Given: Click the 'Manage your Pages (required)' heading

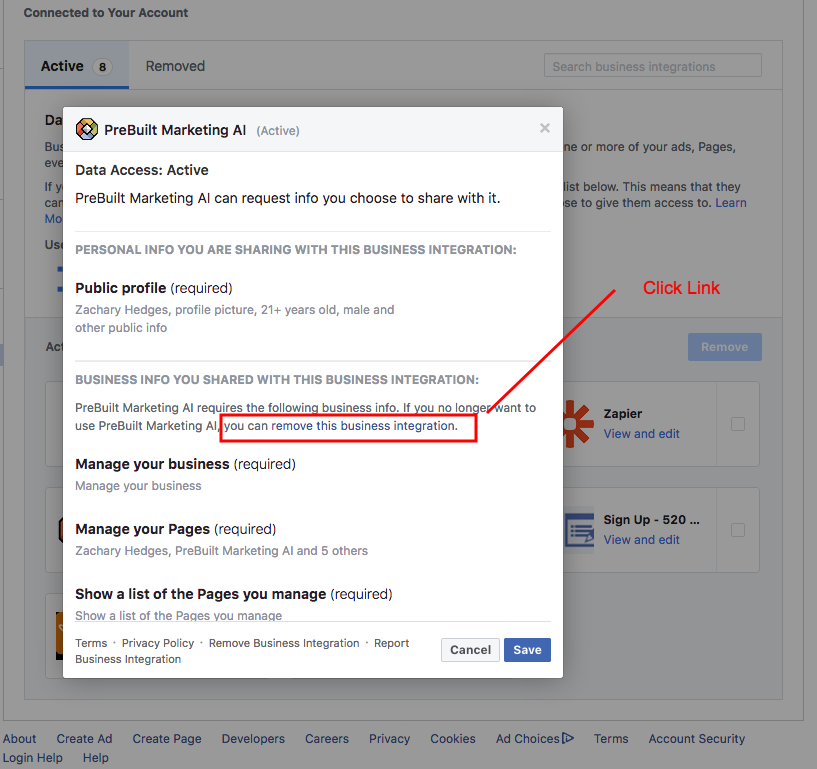Looking at the screenshot, I should 176,529.
